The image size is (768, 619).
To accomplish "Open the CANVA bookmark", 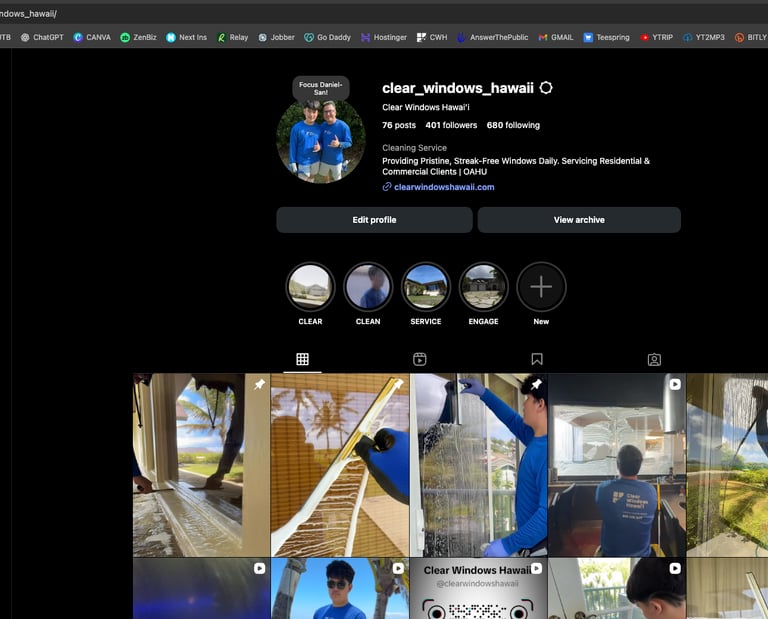I will coord(92,37).
